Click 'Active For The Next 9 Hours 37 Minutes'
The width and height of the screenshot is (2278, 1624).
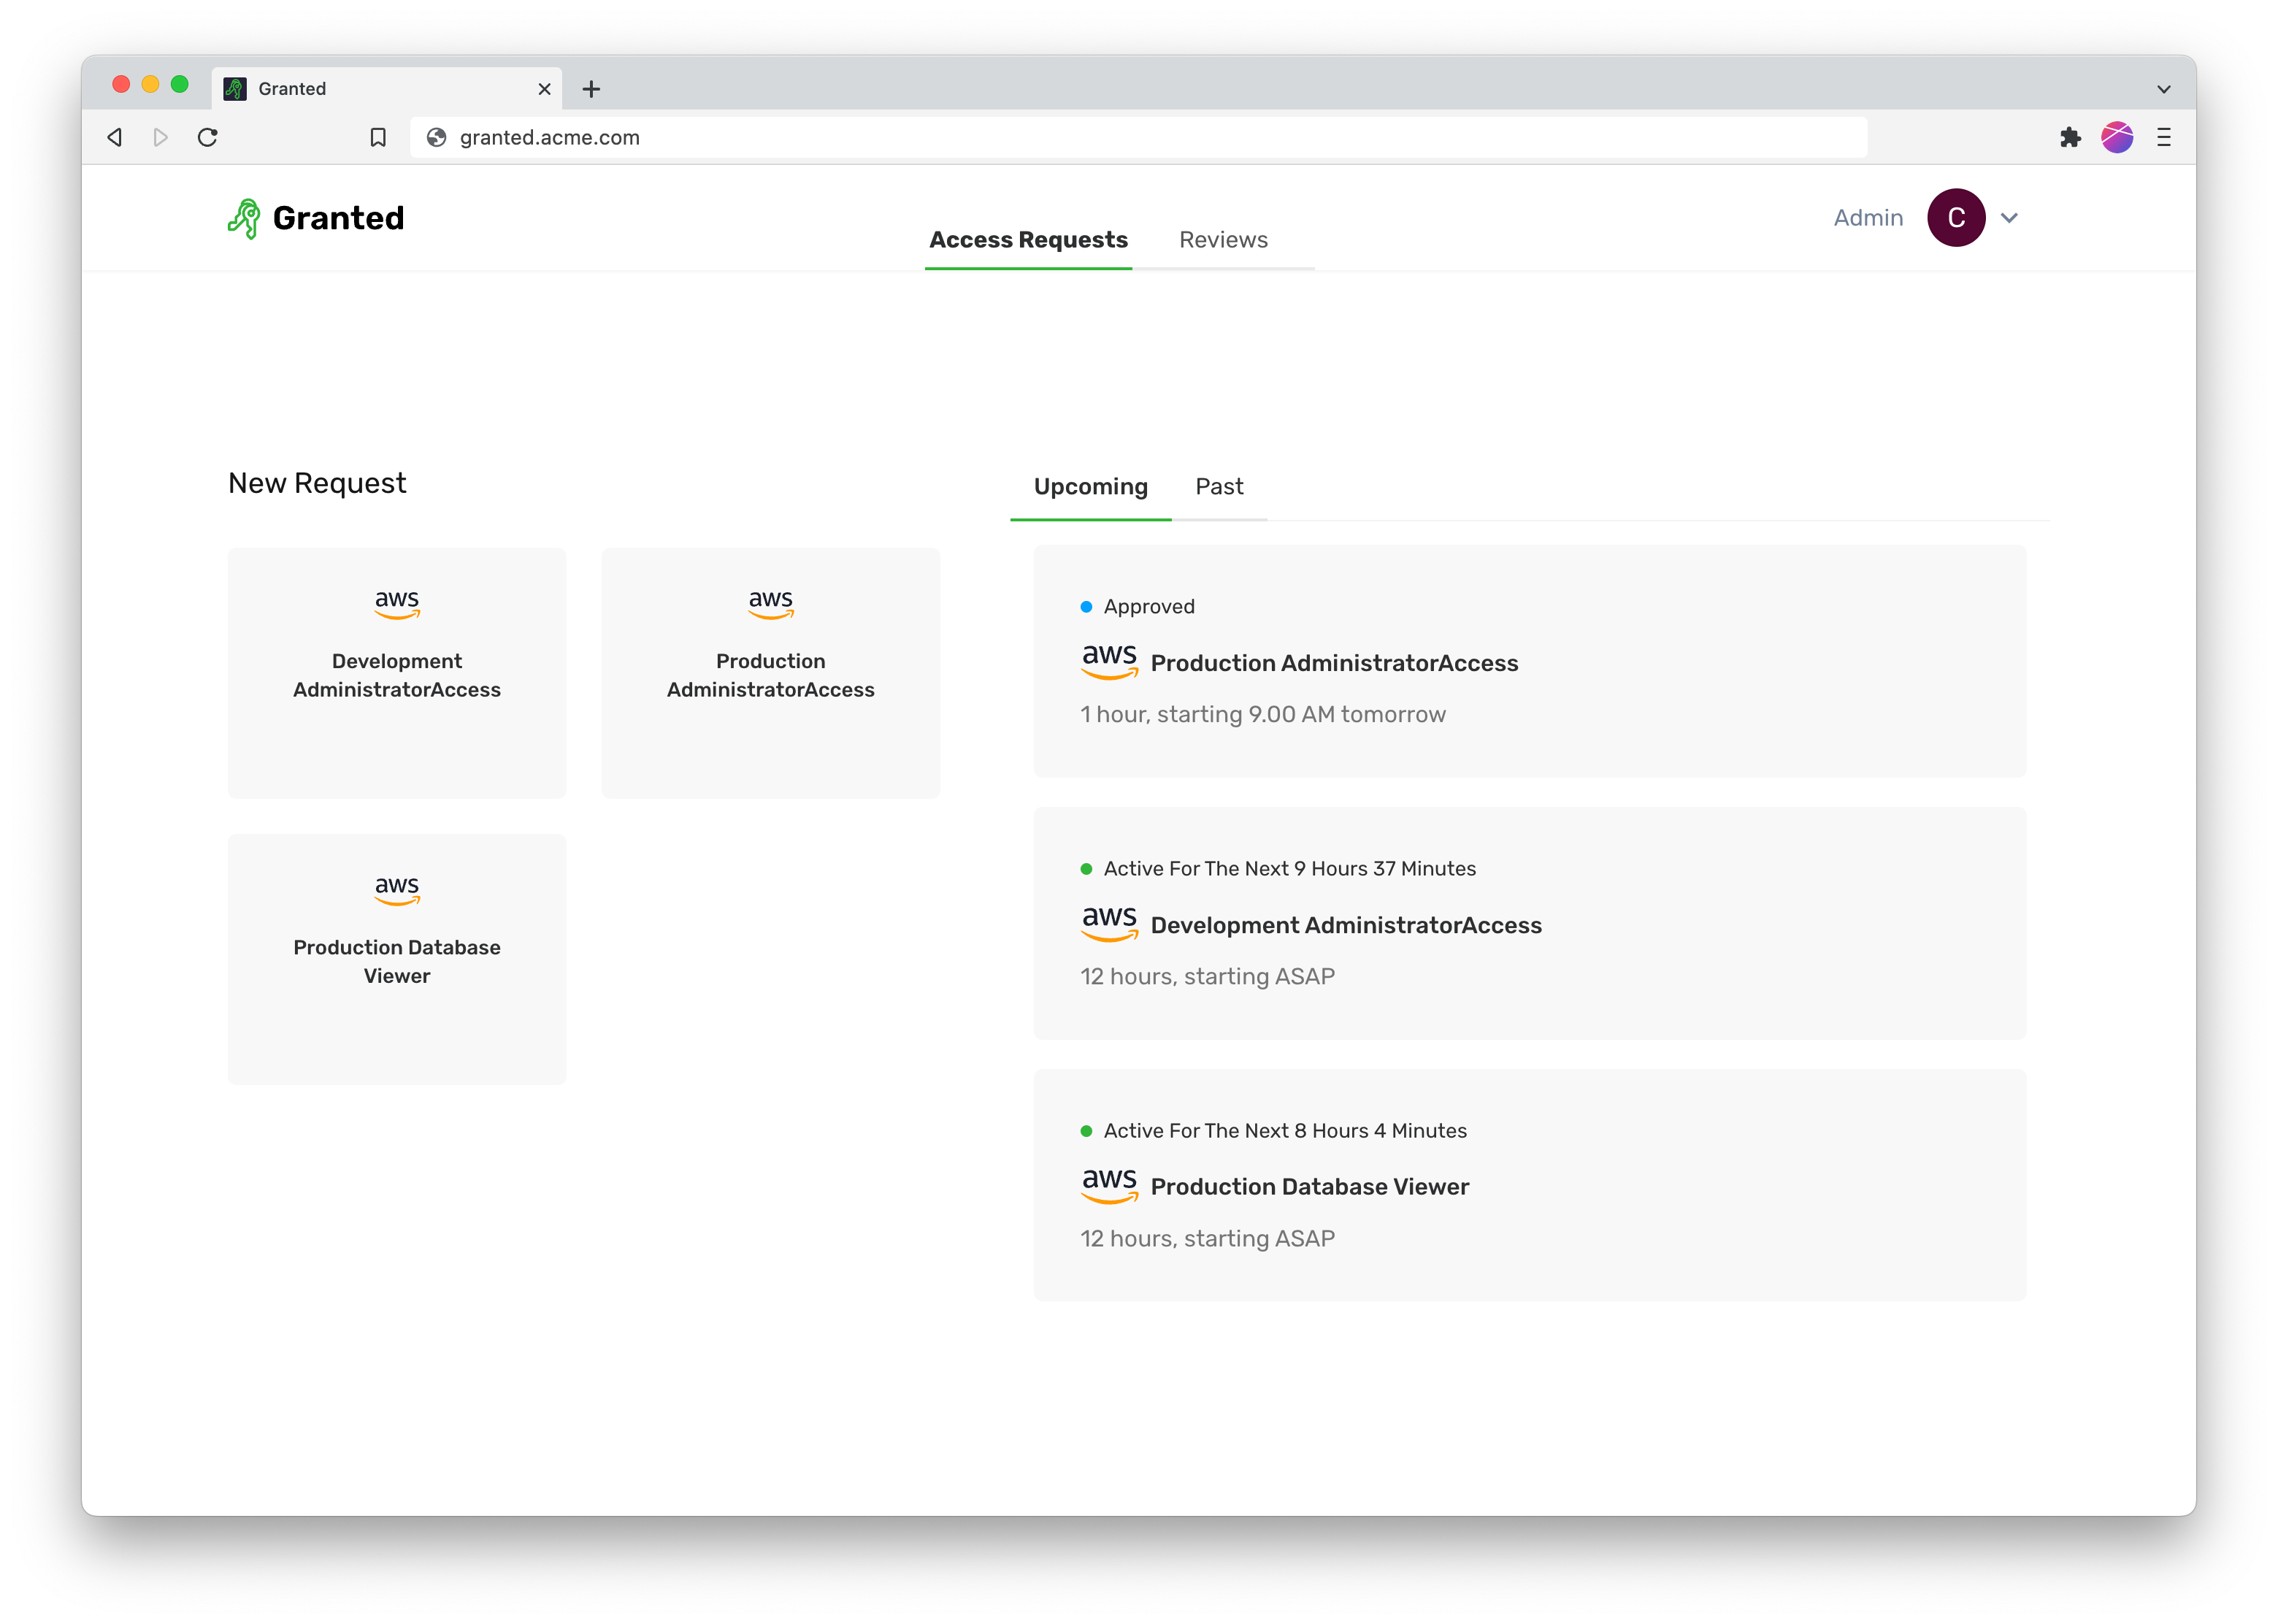tap(1289, 869)
